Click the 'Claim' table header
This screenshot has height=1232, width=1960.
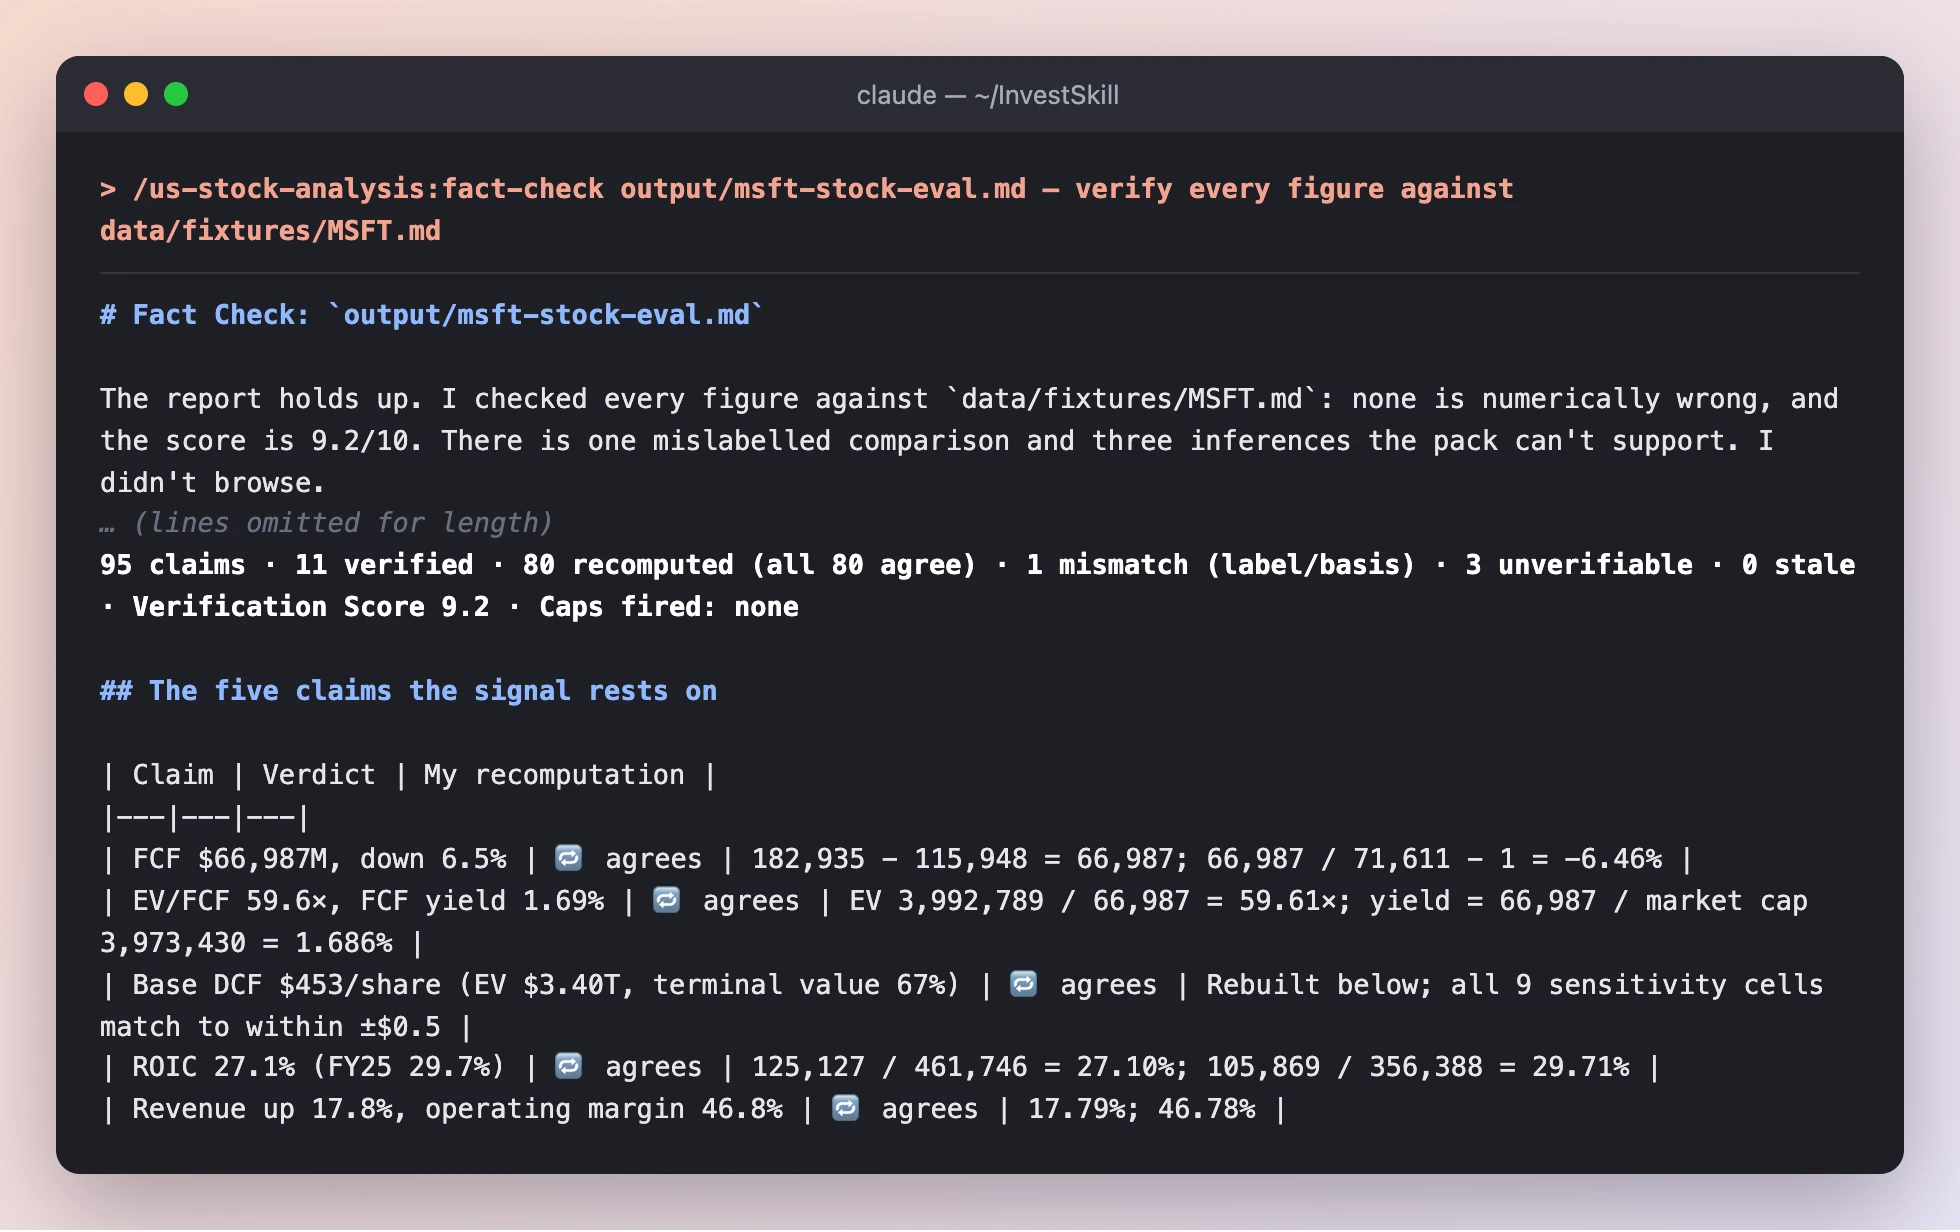click(x=173, y=775)
